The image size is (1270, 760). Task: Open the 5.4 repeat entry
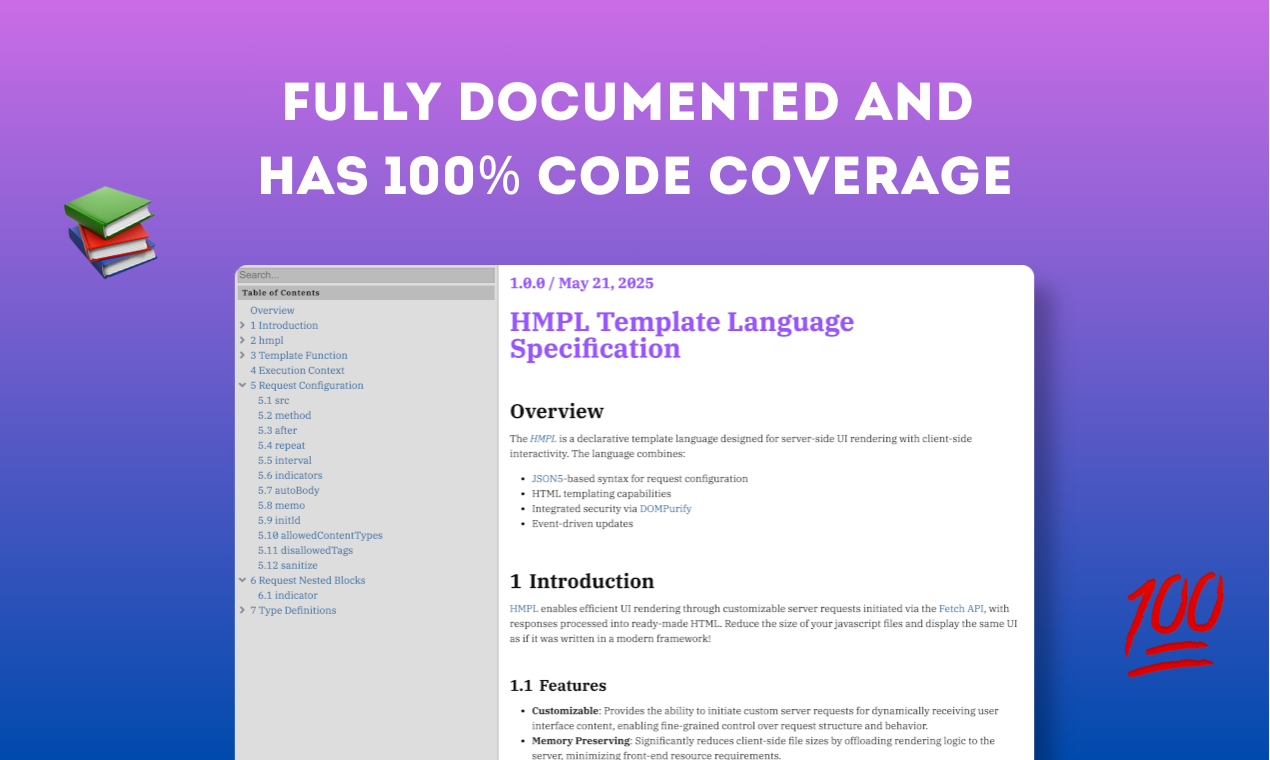coord(282,446)
